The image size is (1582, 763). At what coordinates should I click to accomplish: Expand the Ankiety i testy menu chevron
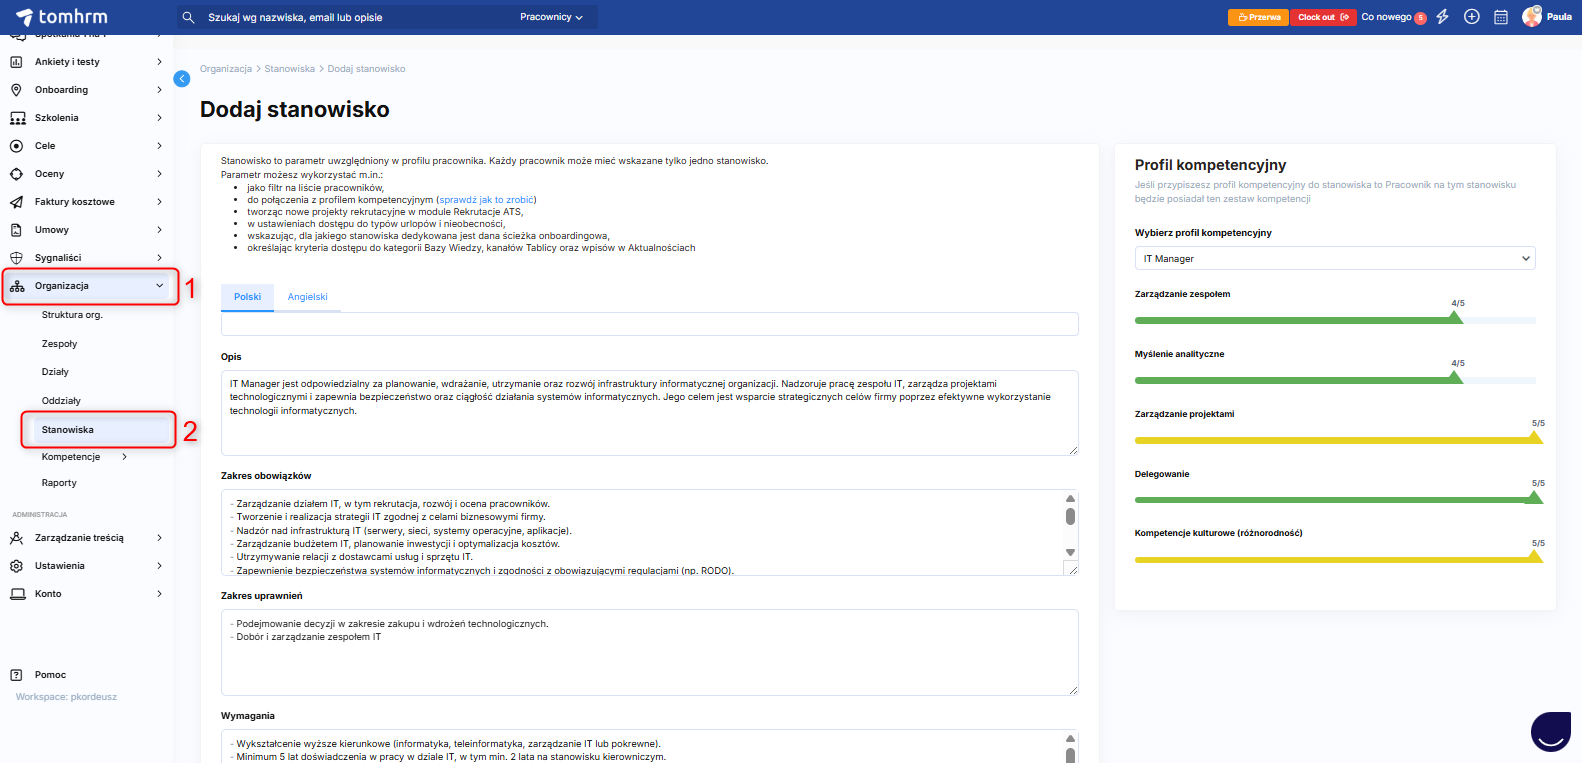pos(159,62)
